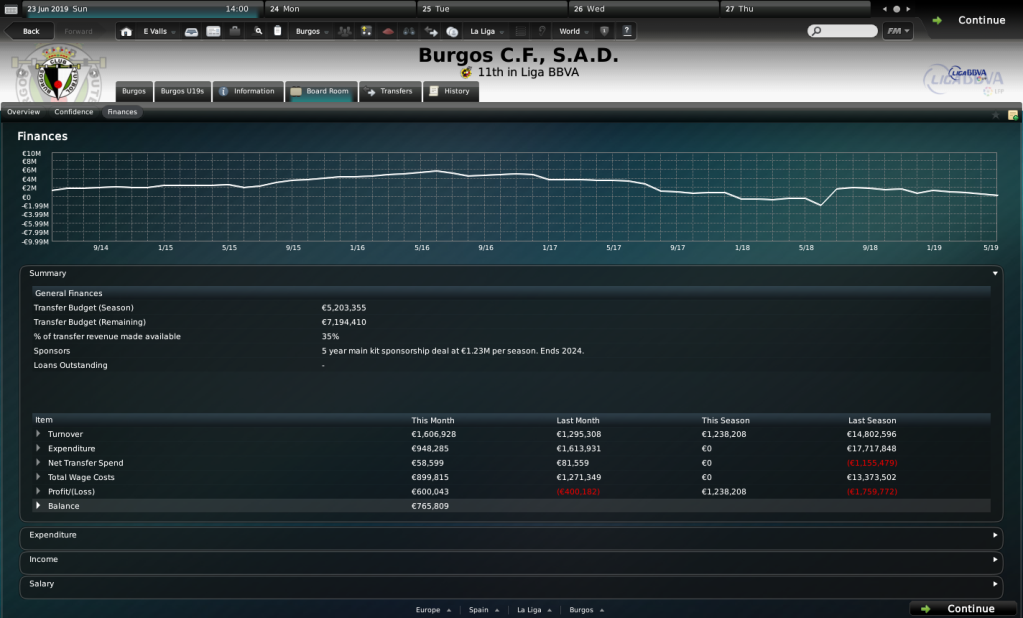Expand the Net Transfer Spend row
This screenshot has width=1023, height=618.
point(38,463)
